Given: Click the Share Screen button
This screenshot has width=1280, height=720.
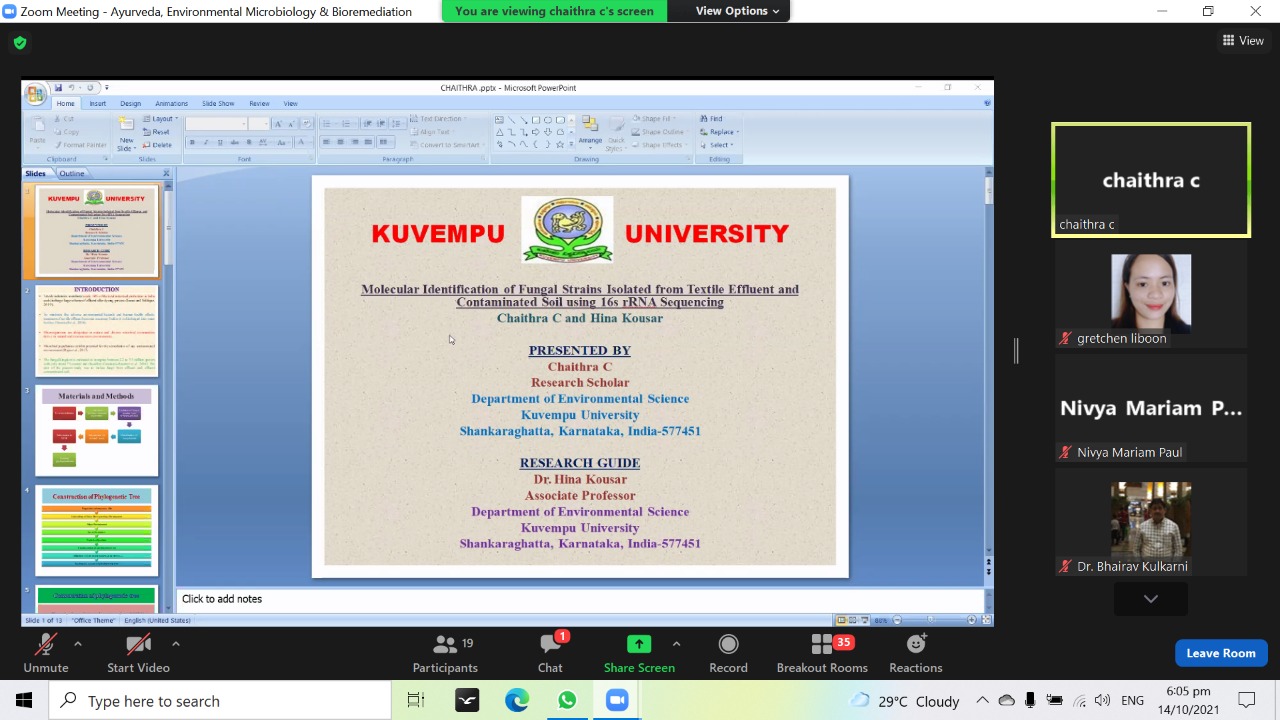Looking at the screenshot, I should click(x=639, y=653).
